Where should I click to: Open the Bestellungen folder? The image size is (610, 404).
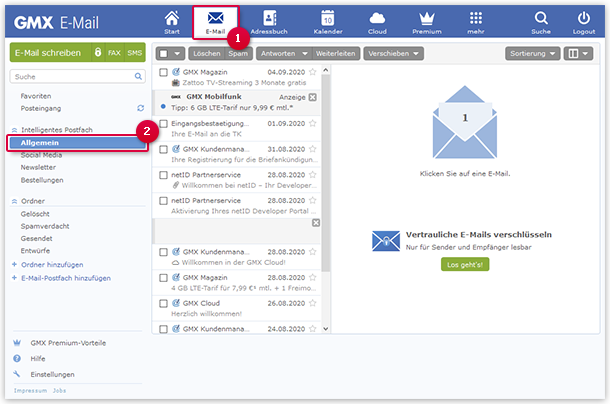(42, 180)
